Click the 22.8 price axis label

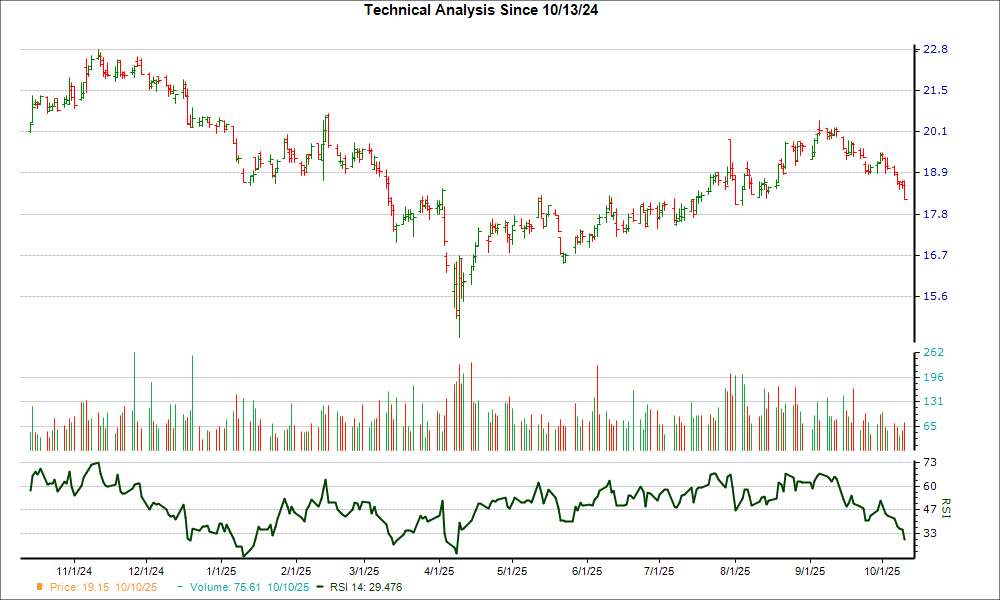(935, 49)
